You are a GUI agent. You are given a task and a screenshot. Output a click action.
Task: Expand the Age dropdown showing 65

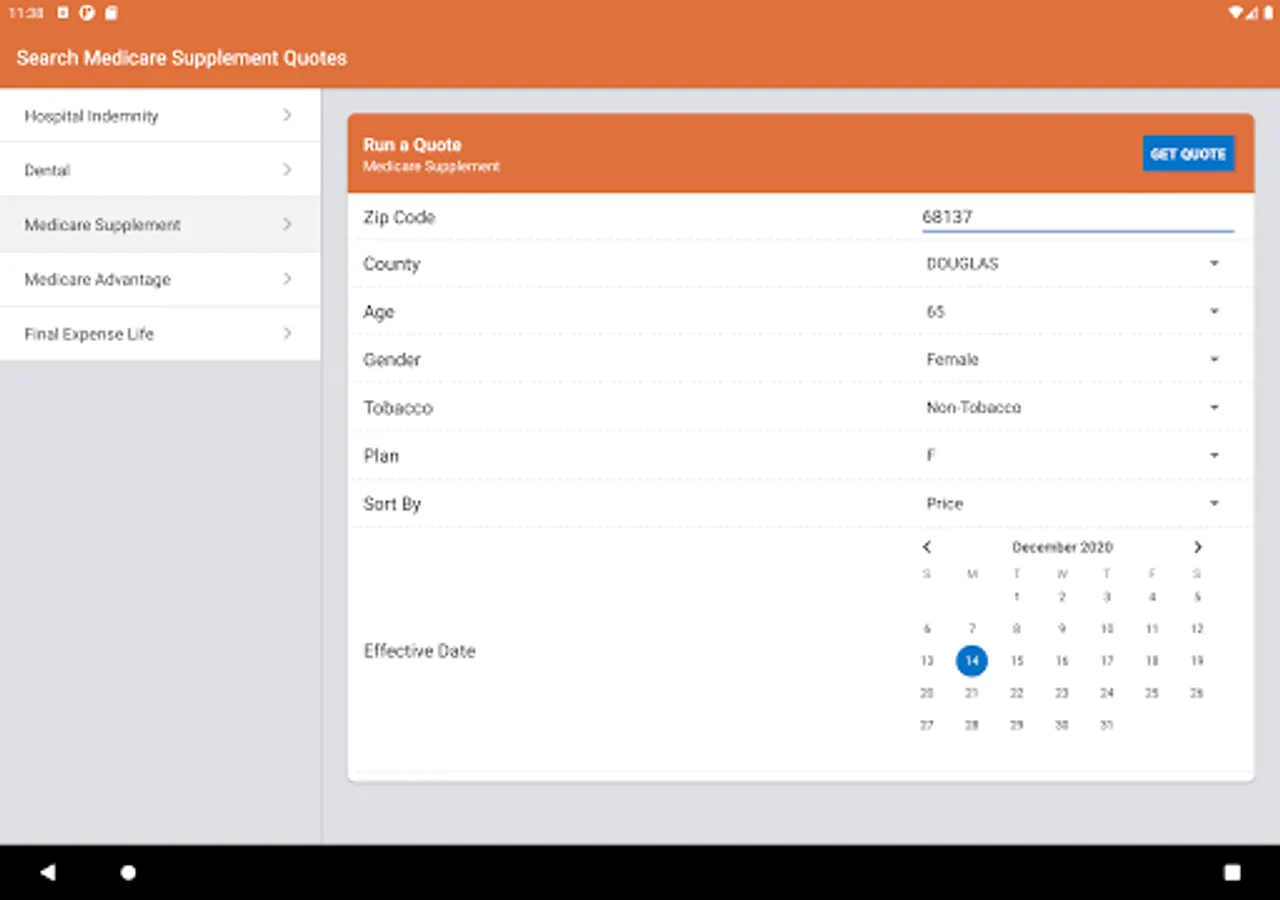click(1078, 312)
